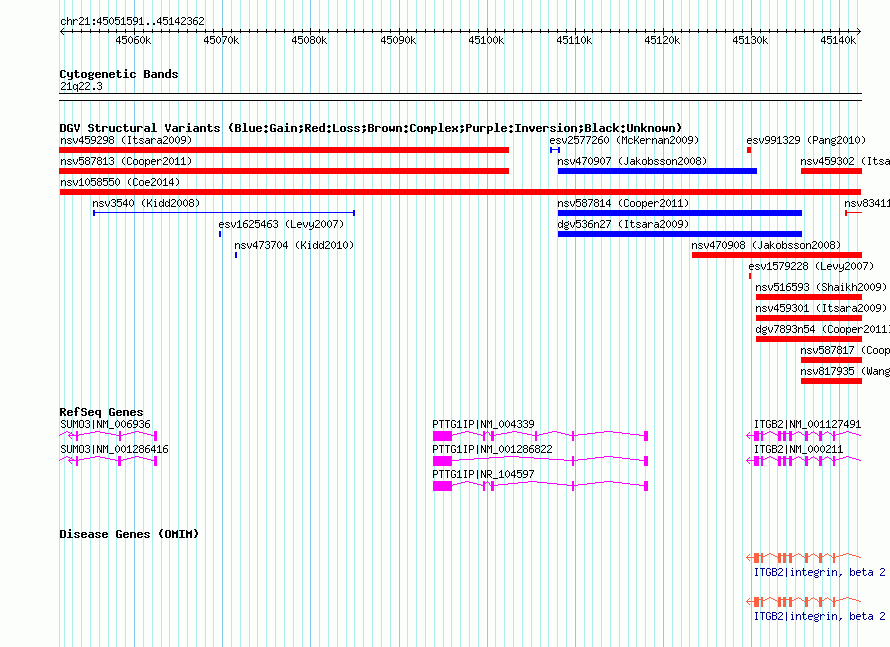The image size is (890, 647).
Task: Select the nsv587814 (Cooper2011) variant label
Action: point(623,203)
